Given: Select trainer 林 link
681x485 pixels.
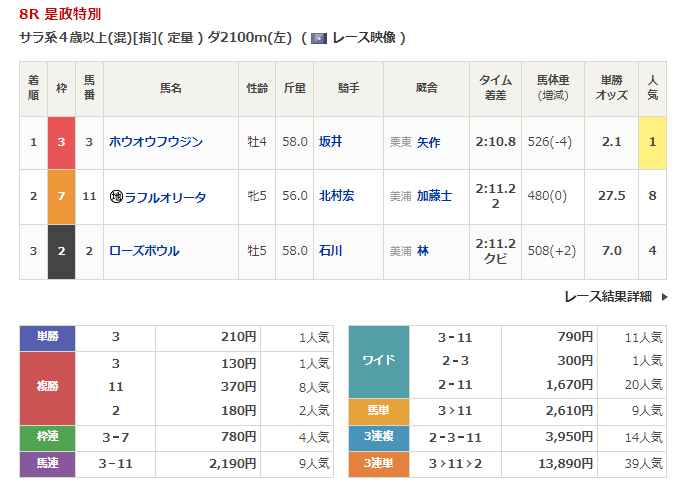Looking at the screenshot, I should 423,251.
